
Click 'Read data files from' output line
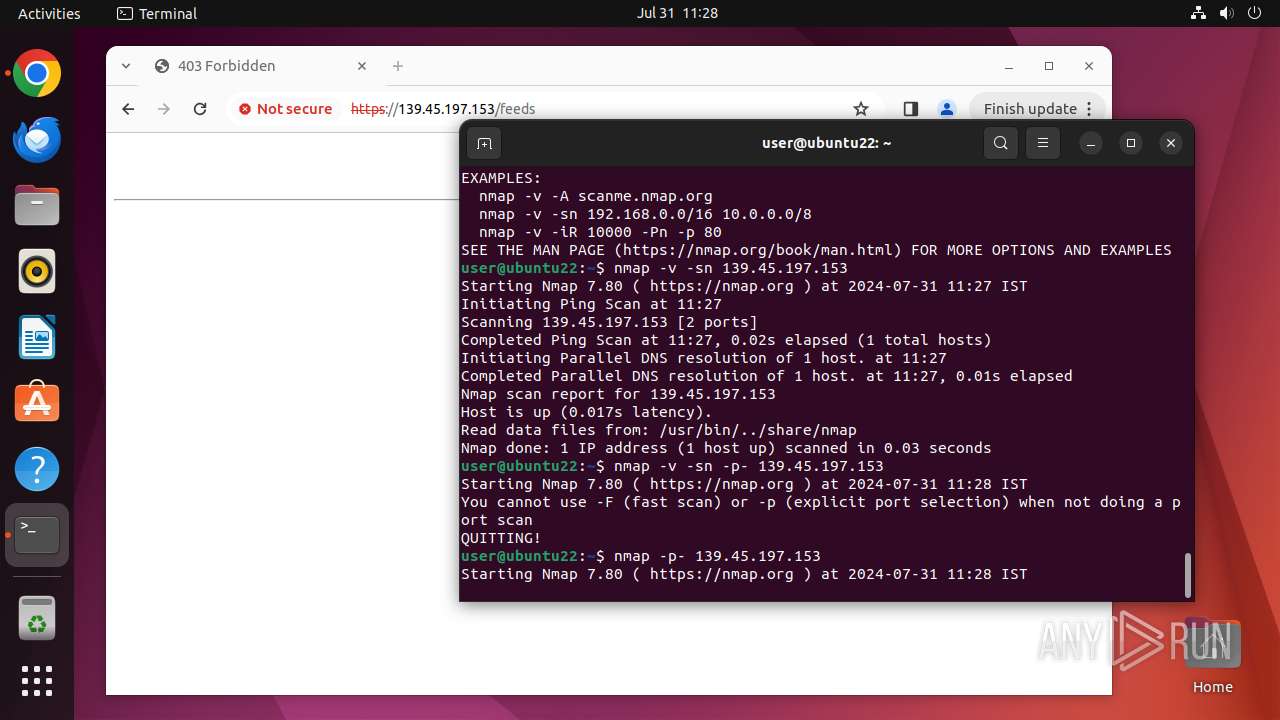(x=659, y=430)
